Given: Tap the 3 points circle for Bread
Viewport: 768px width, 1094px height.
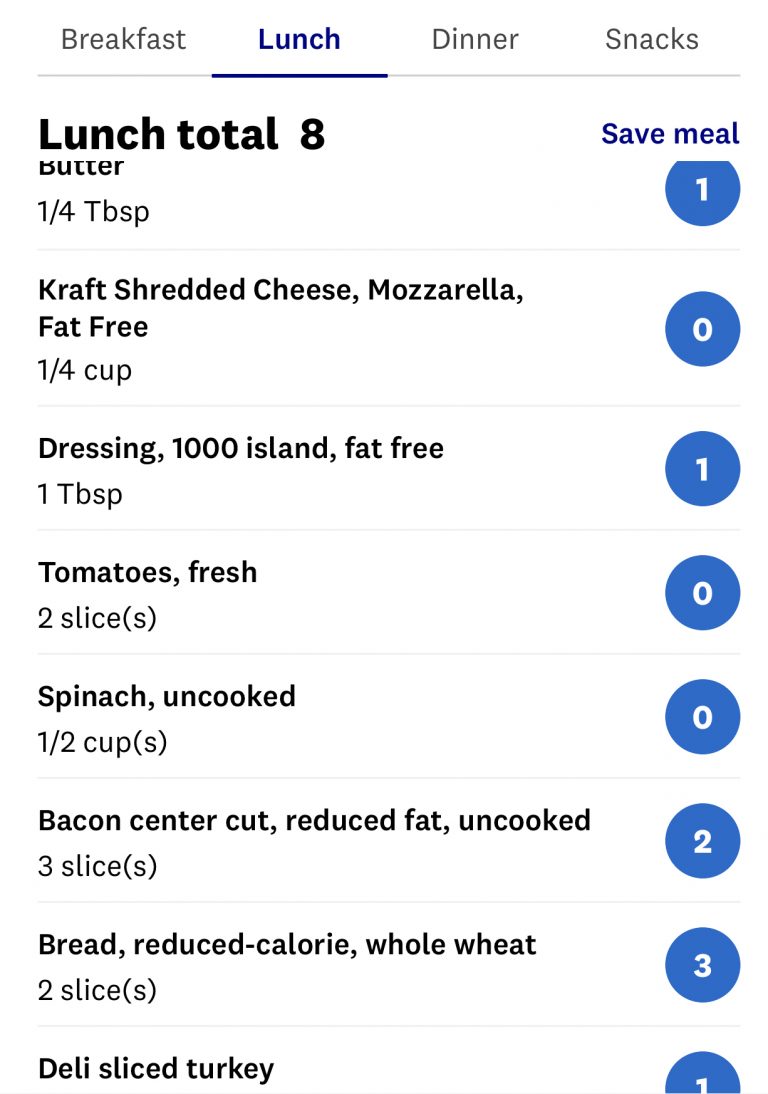Looking at the screenshot, I should [x=702, y=965].
